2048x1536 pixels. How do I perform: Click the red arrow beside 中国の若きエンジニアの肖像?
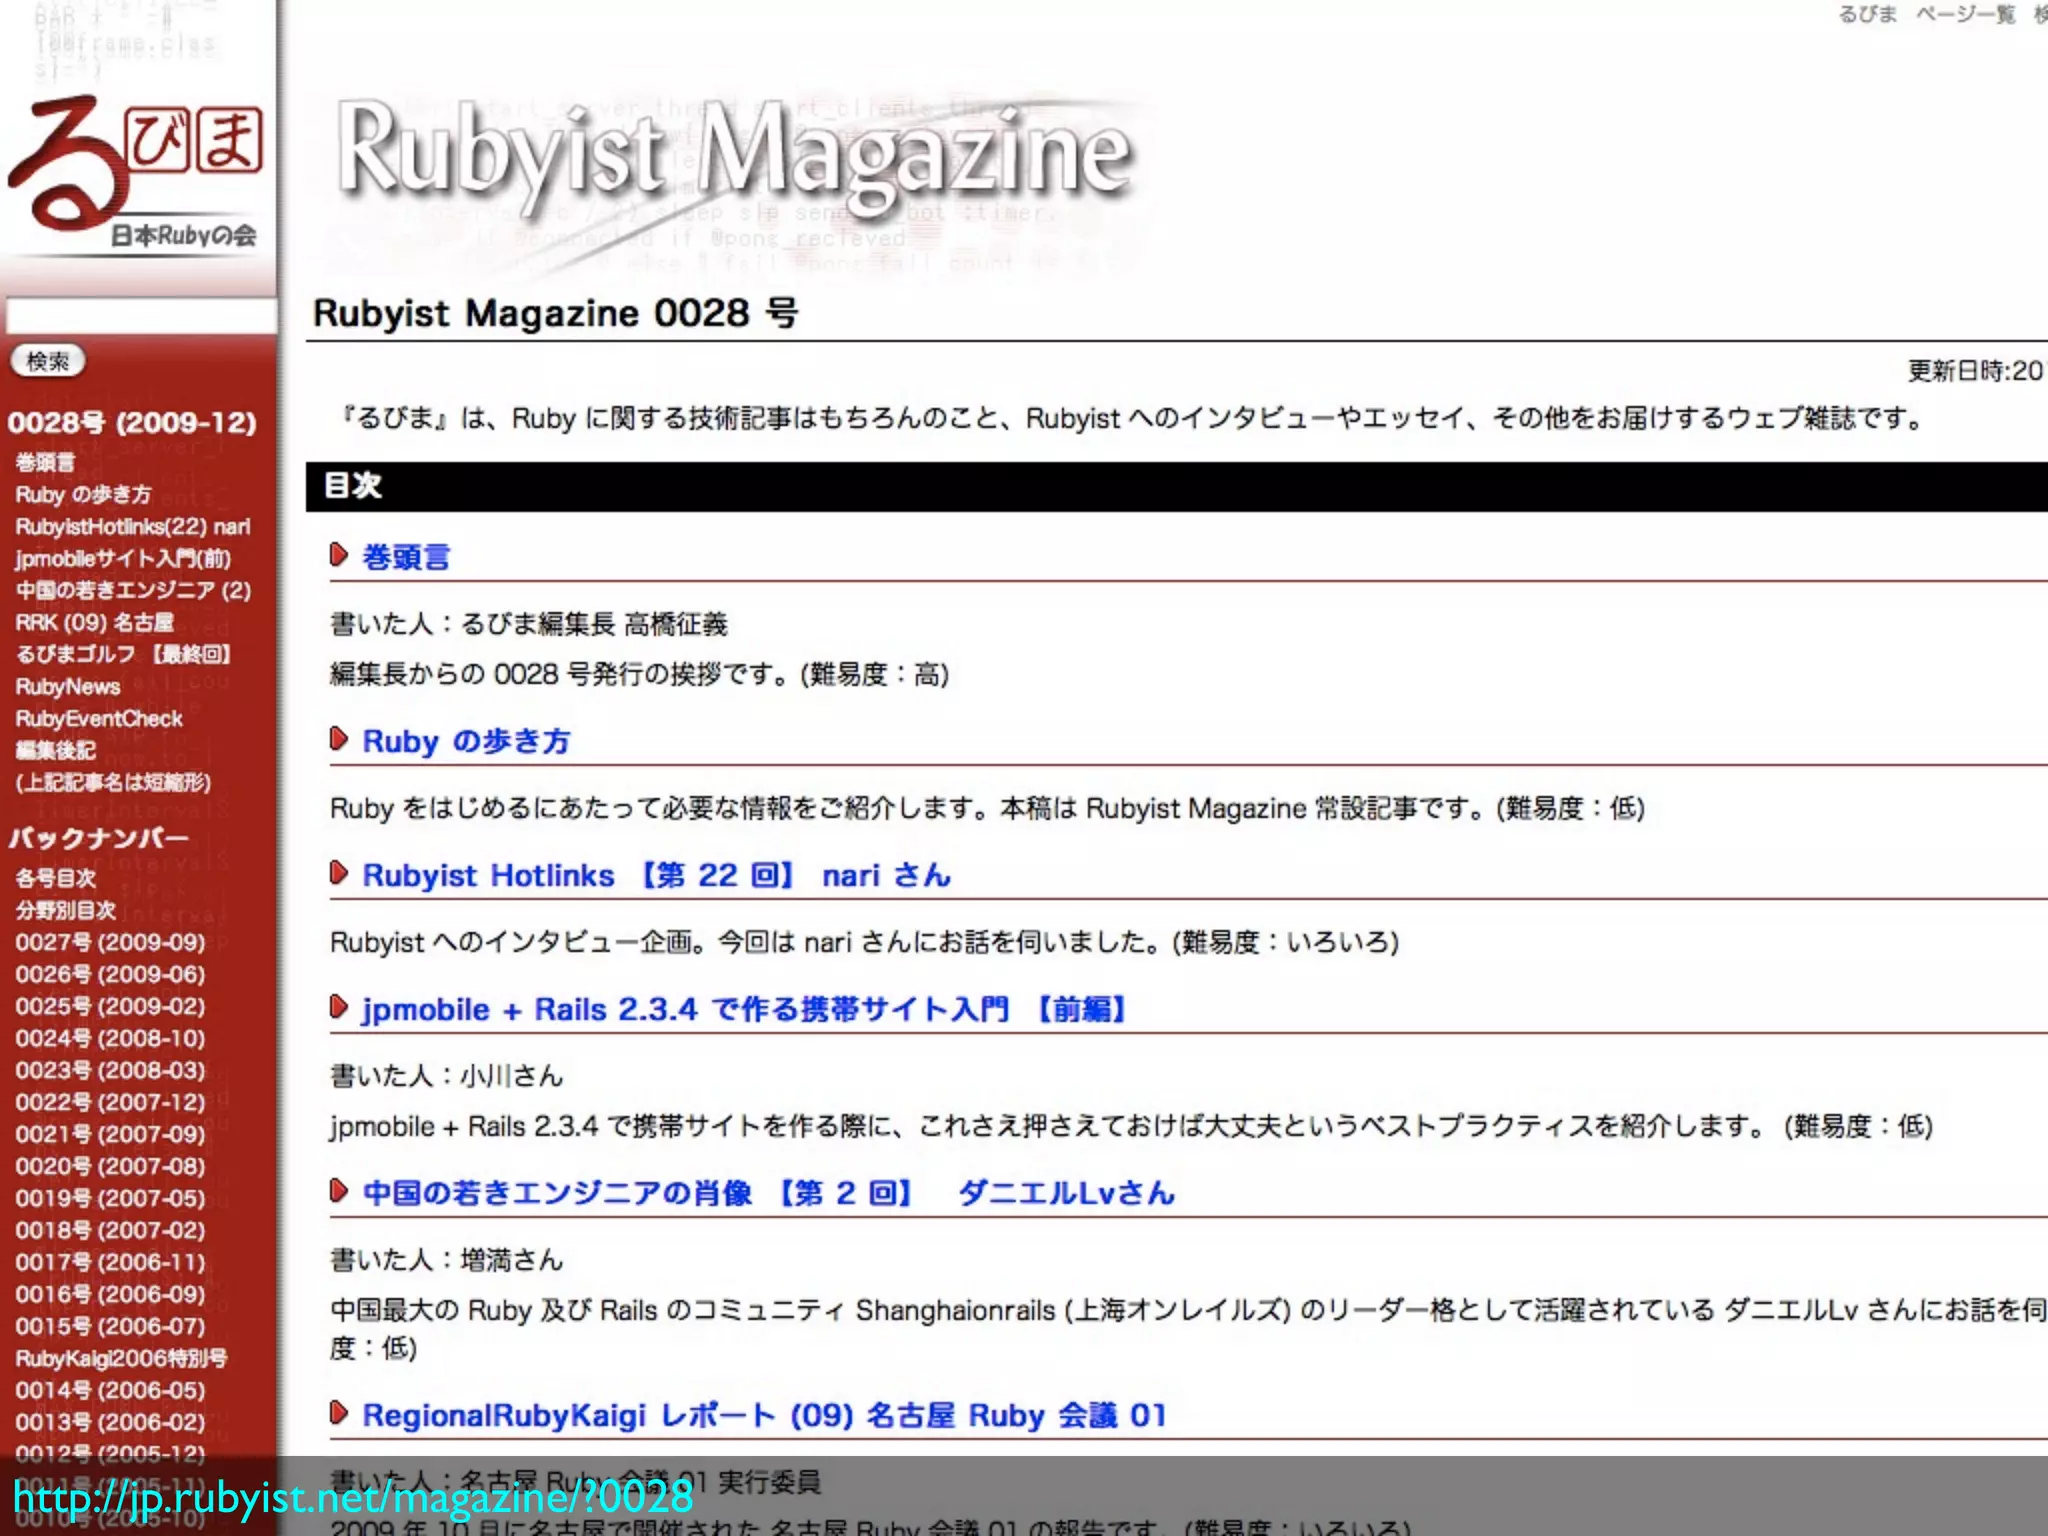click(339, 1191)
